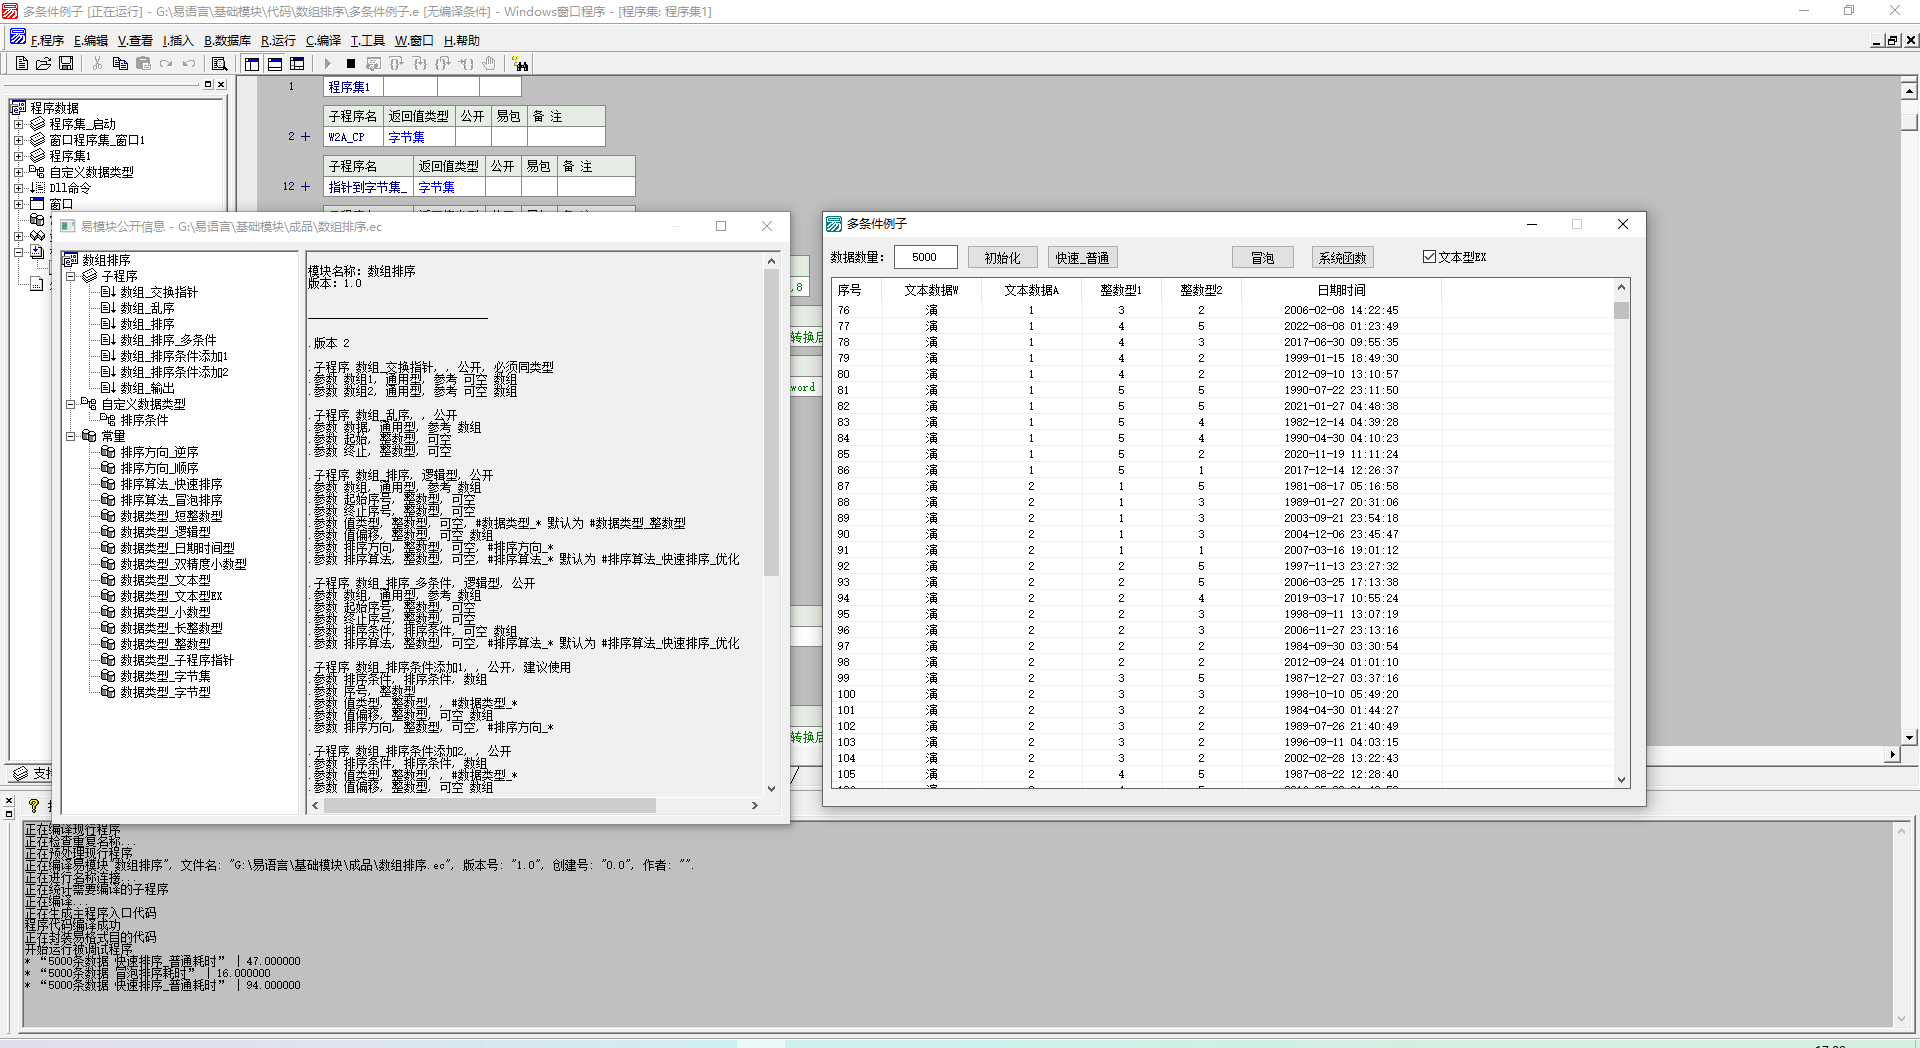
Task: Click the Dll命令 tree icon
Action: (37, 188)
